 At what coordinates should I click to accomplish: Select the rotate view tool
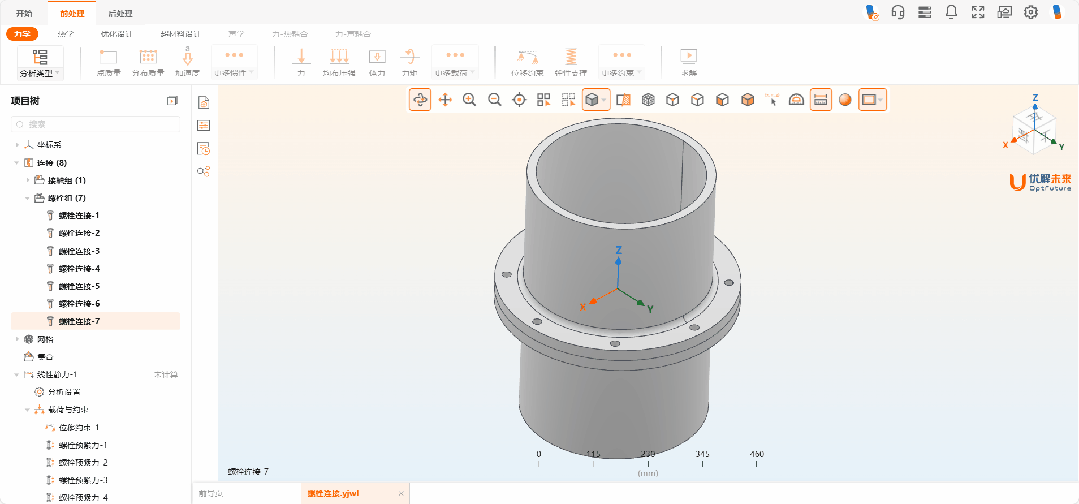[420, 100]
